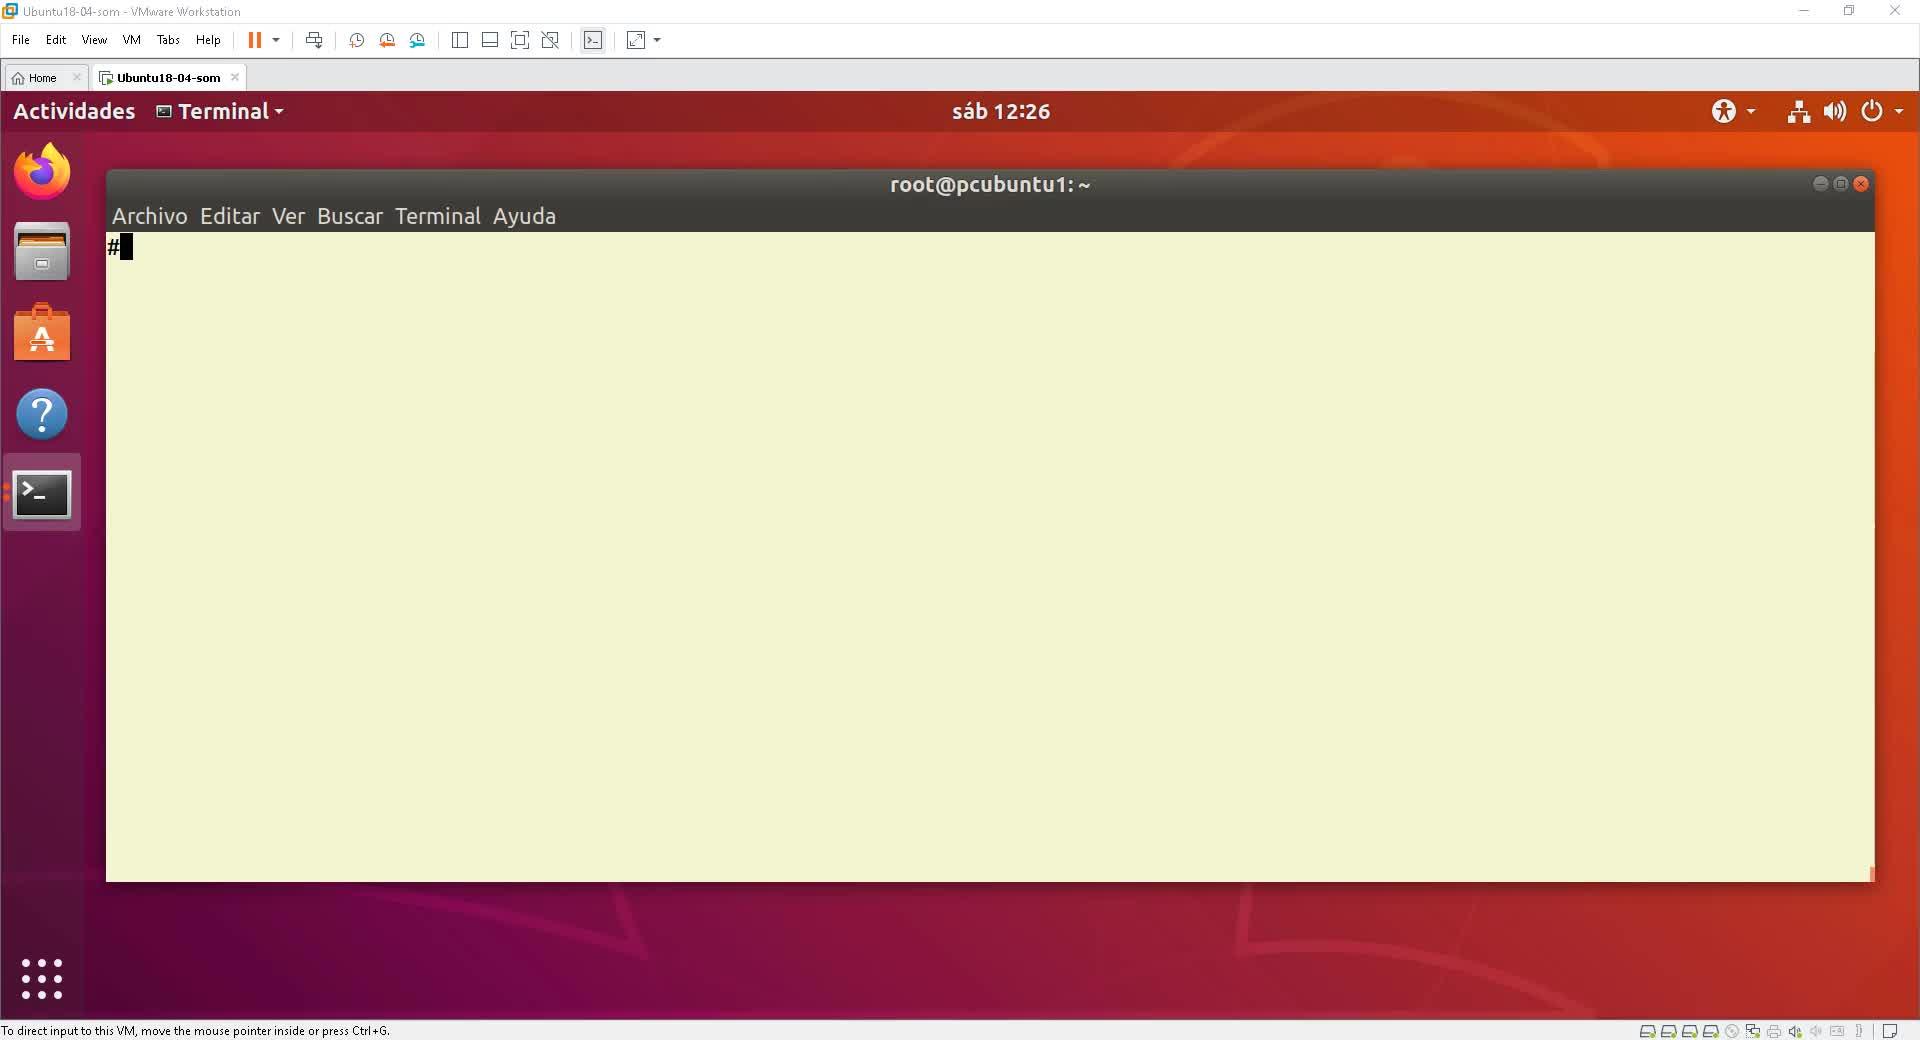Minimize the root@pcubuntu1 terminal window
The image size is (1920, 1040).
tap(1820, 184)
